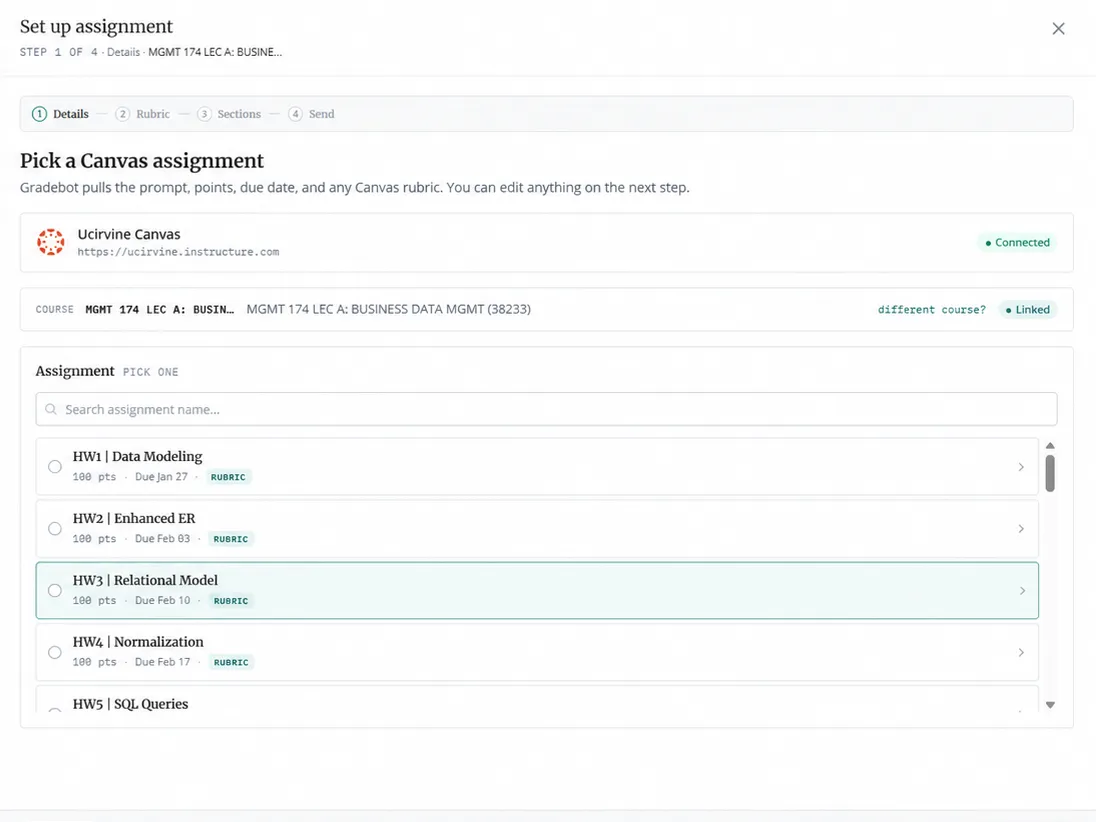Viewport: 1096px width, 822px height.
Task: Click 'Due Jan 27' on HW1
Action: (161, 477)
